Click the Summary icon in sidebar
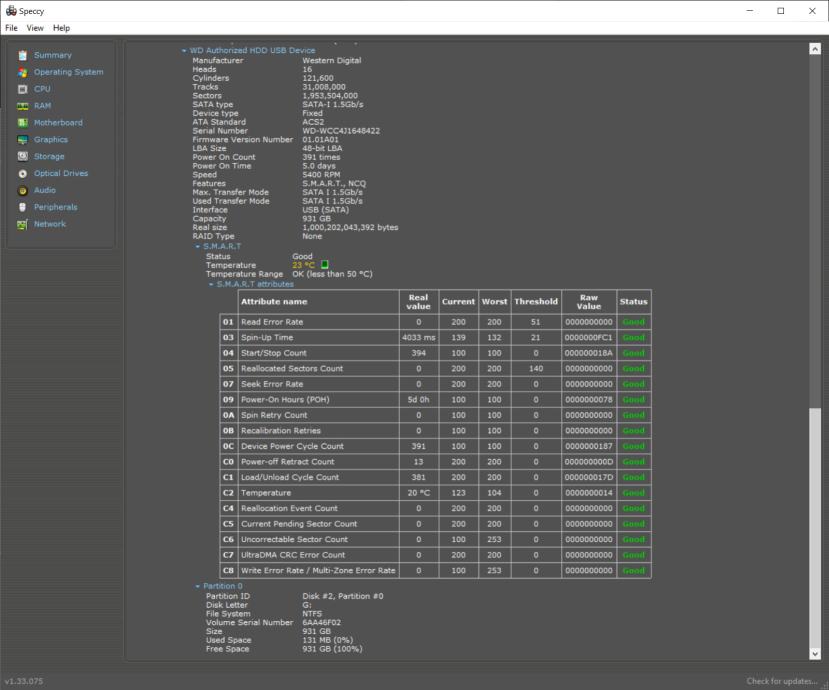The height and width of the screenshot is (690, 829). pyautogui.click(x=22, y=55)
